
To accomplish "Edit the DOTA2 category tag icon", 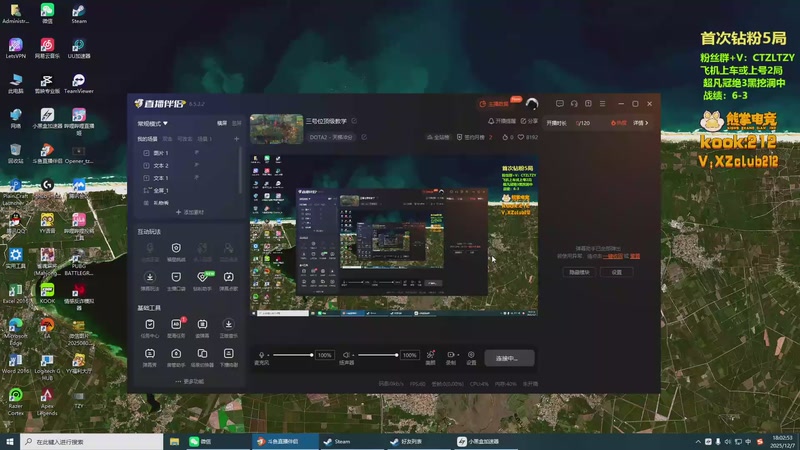I will [364, 137].
